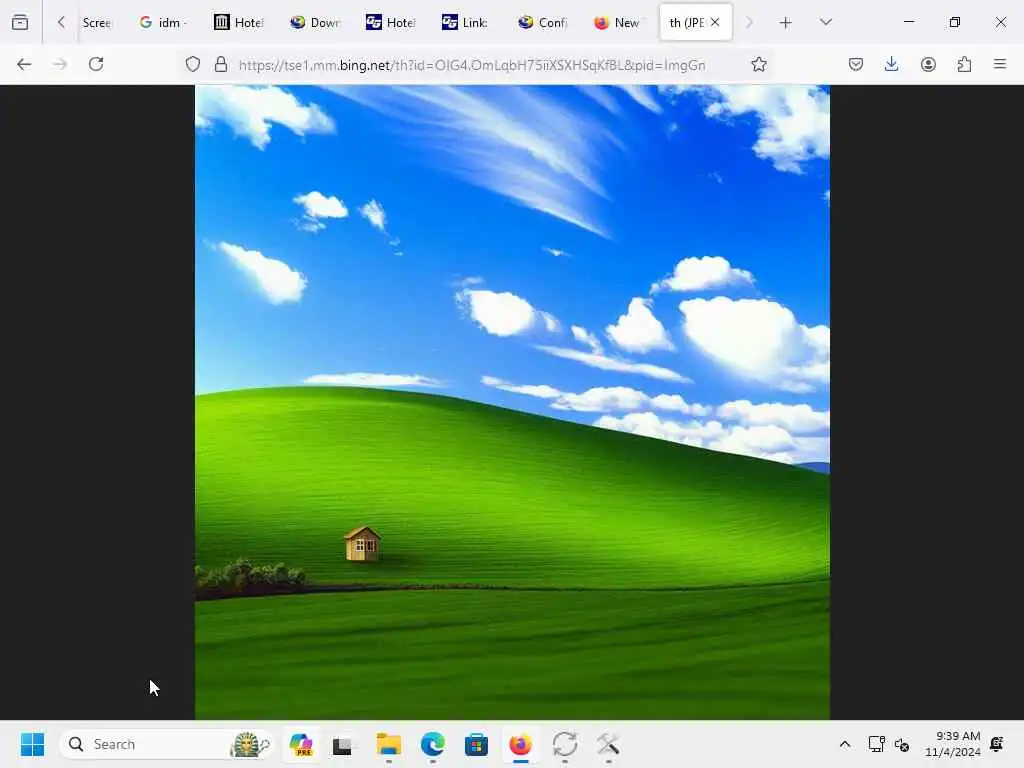This screenshot has height=768, width=1024.
Task: Open tracking protection shield panel
Action: tap(193, 64)
